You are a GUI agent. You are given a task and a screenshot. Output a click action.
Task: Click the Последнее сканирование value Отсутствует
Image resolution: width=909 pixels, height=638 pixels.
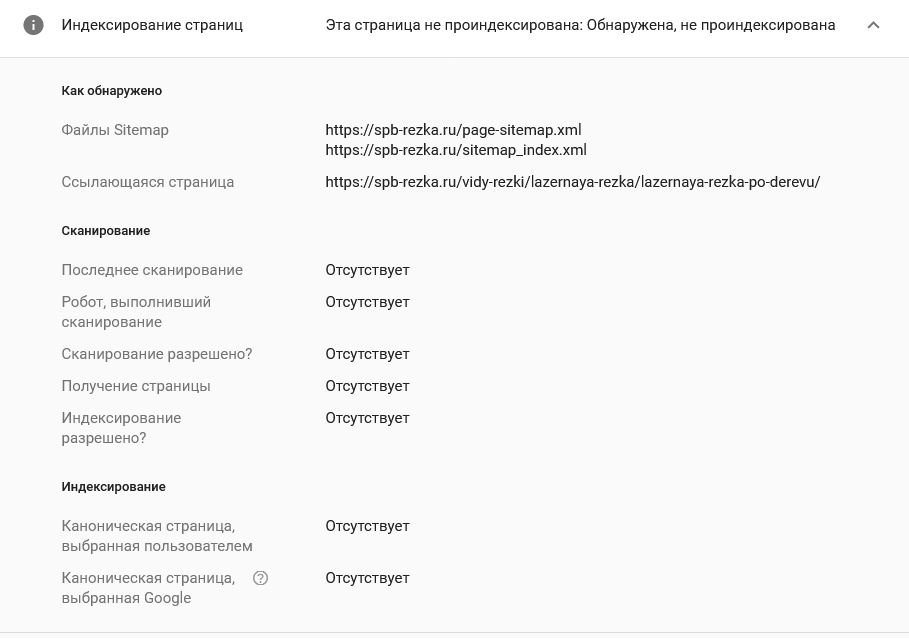(x=368, y=270)
